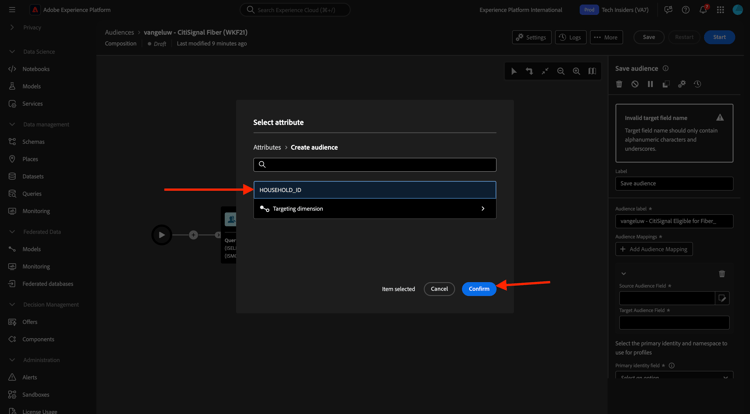
Task: Open the apps grid switcher icon
Action: pyautogui.click(x=720, y=10)
